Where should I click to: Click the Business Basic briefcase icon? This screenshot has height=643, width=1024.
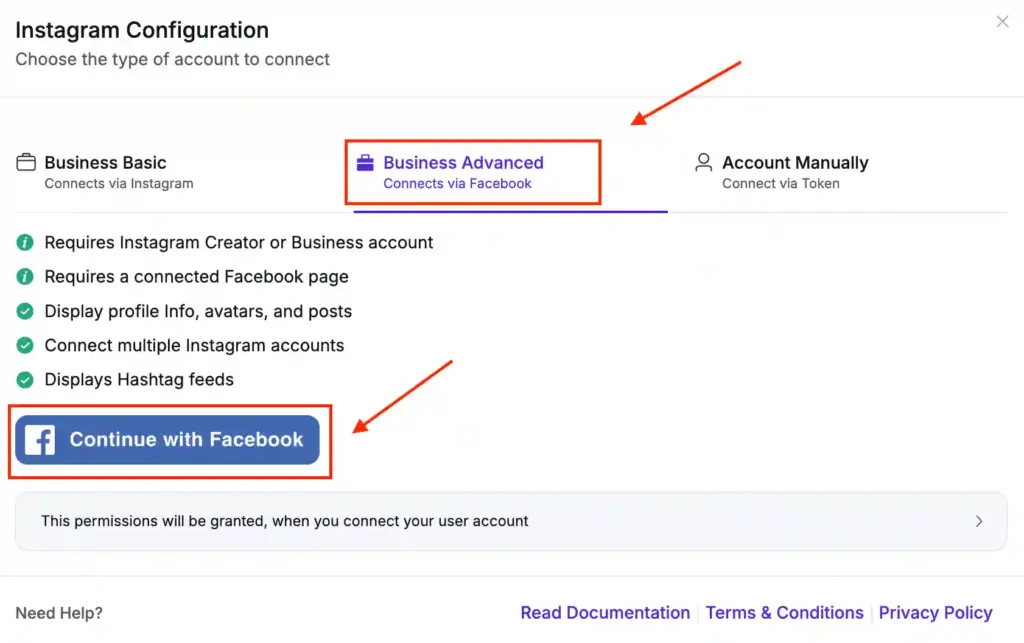(25, 162)
